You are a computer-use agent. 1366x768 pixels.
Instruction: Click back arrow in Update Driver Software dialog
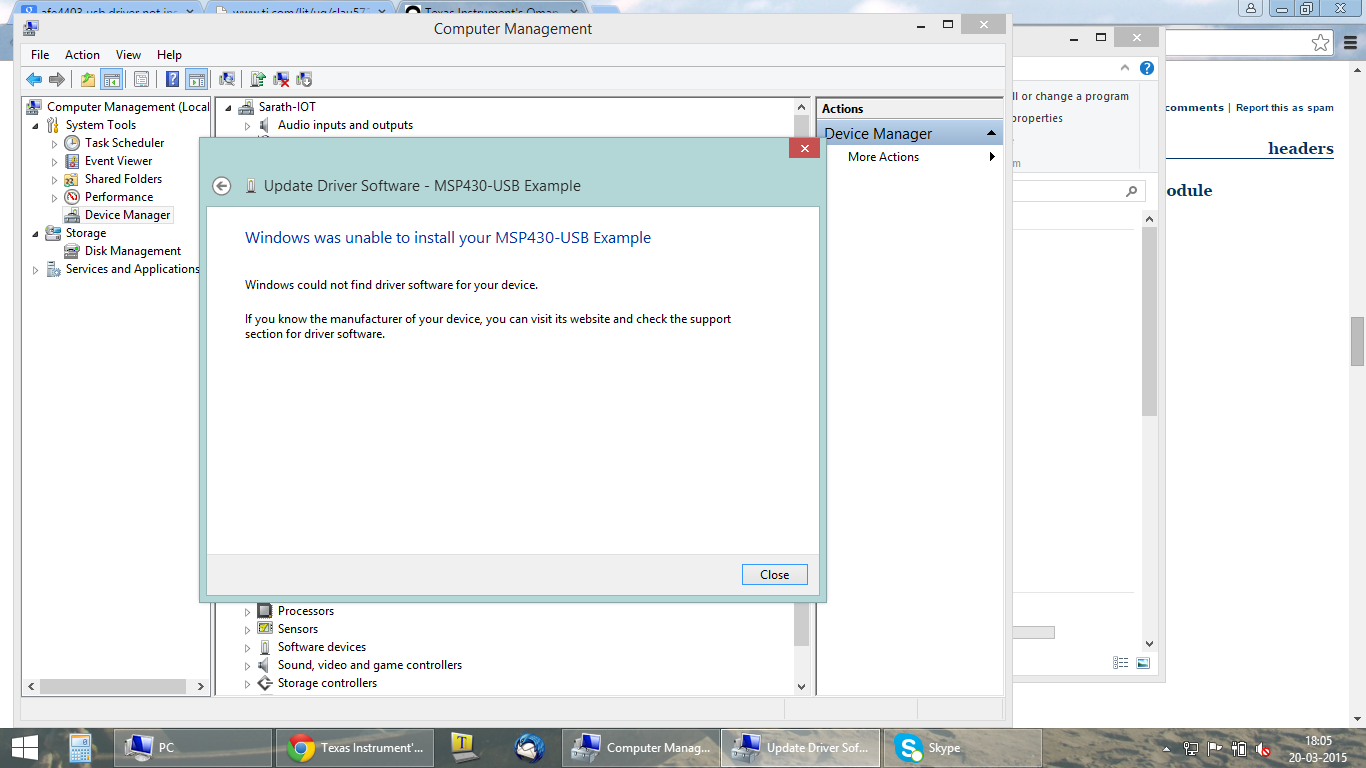(x=222, y=186)
